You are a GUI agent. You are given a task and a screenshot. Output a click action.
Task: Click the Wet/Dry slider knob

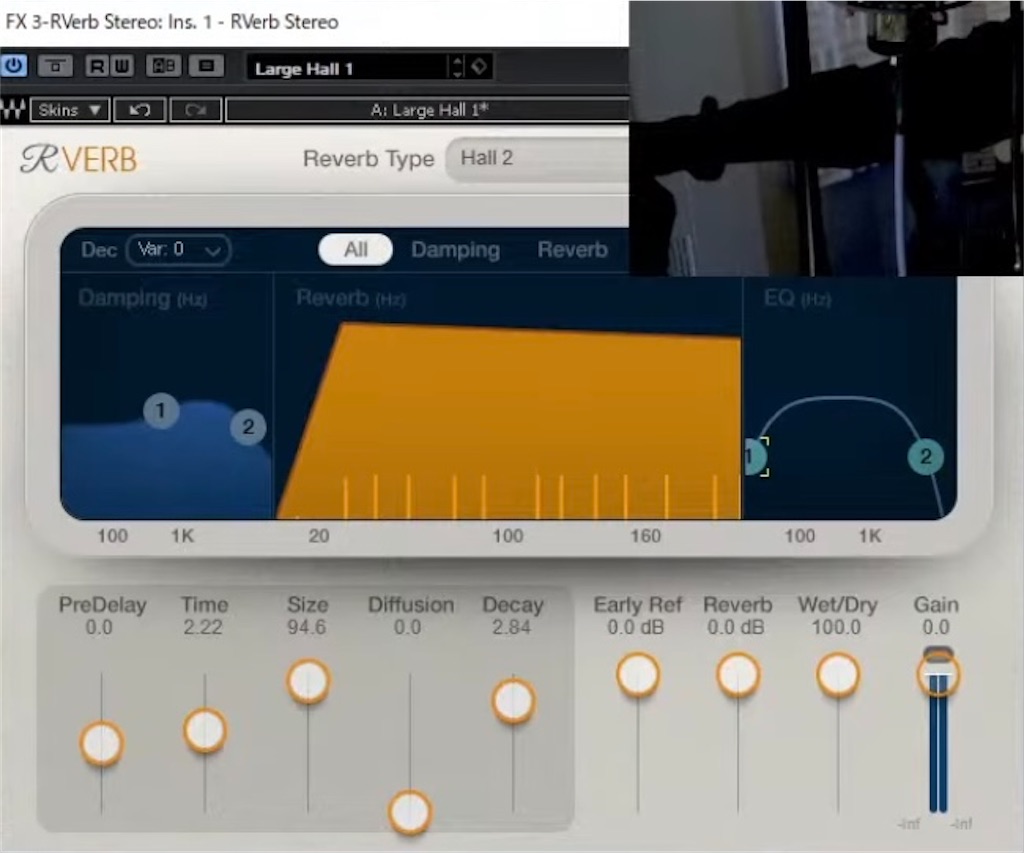(838, 675)
